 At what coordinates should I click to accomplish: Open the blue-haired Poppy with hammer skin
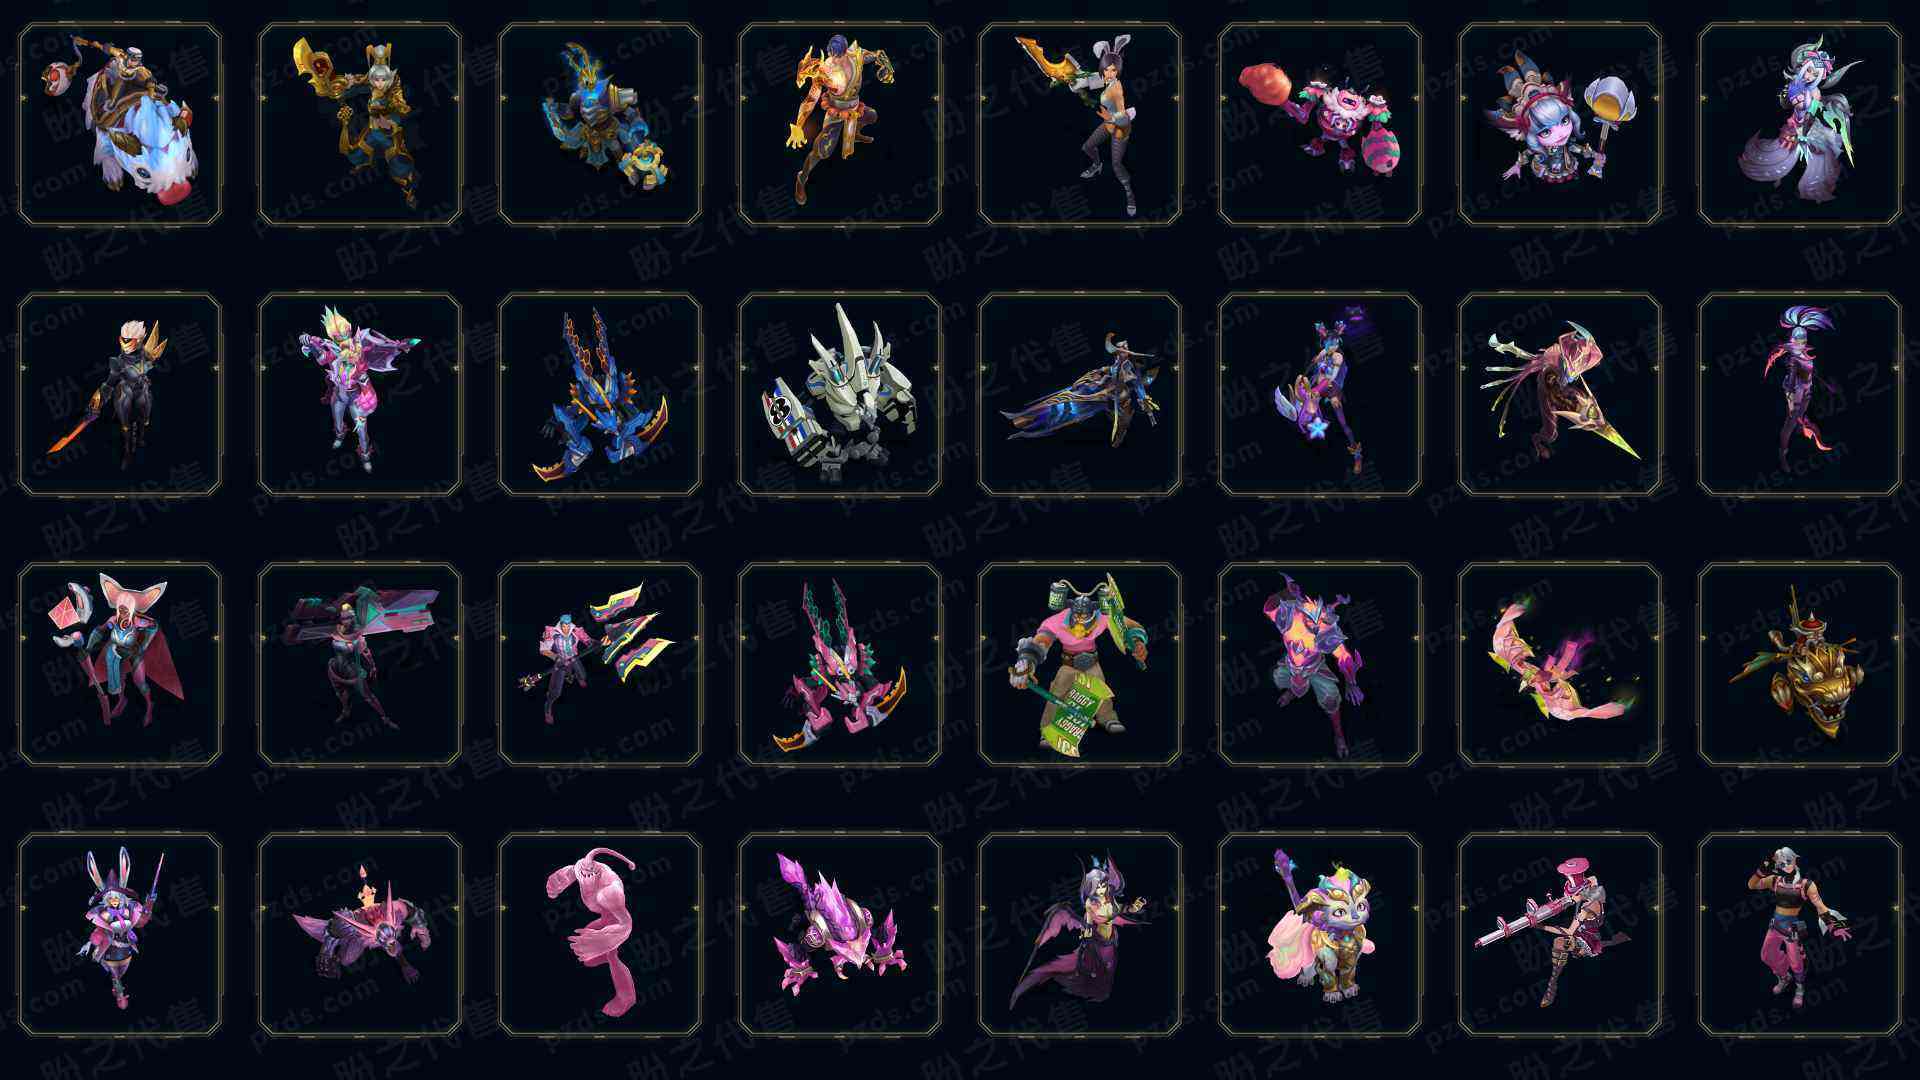1560,125
